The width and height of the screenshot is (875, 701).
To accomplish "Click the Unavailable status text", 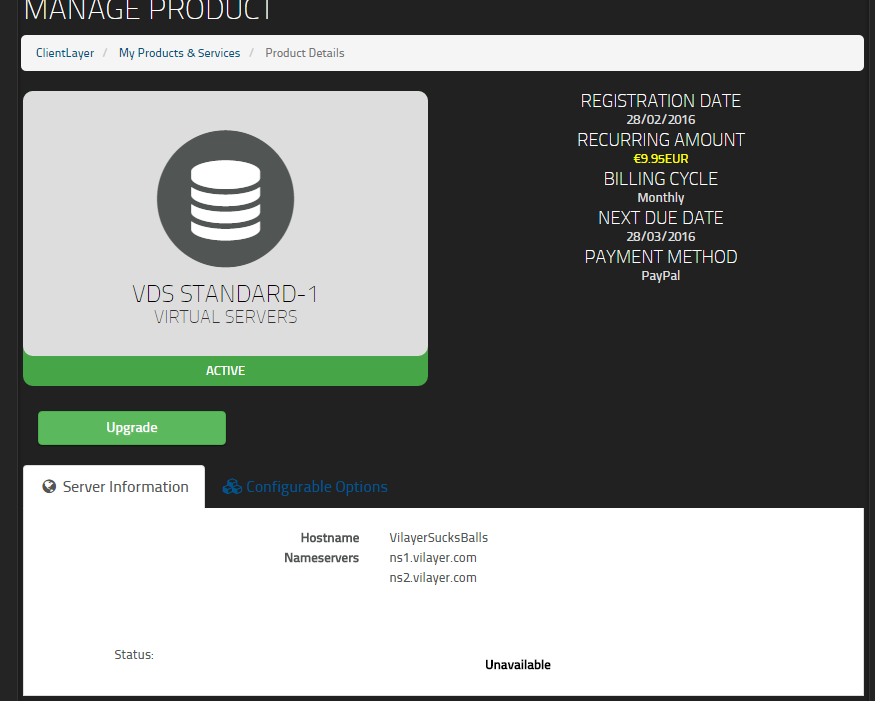I will (x=518, y=665).
